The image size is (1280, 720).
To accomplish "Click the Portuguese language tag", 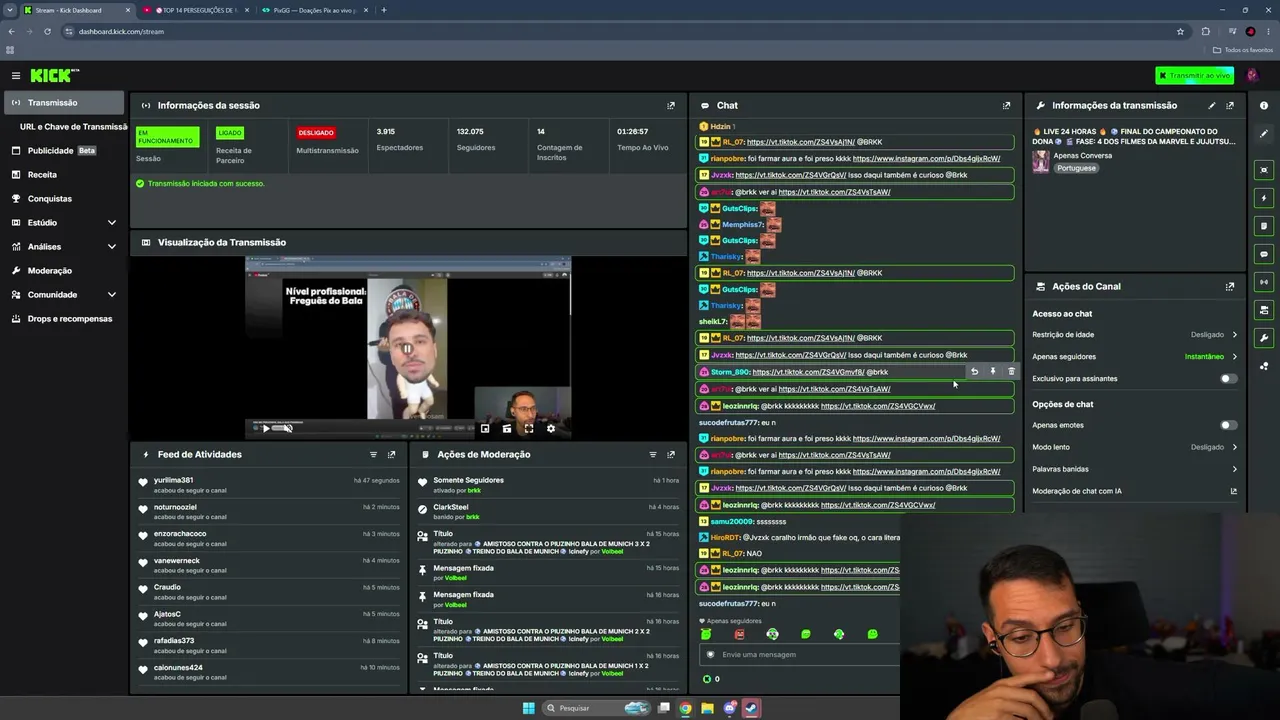I will click(x=1076, y=168).
